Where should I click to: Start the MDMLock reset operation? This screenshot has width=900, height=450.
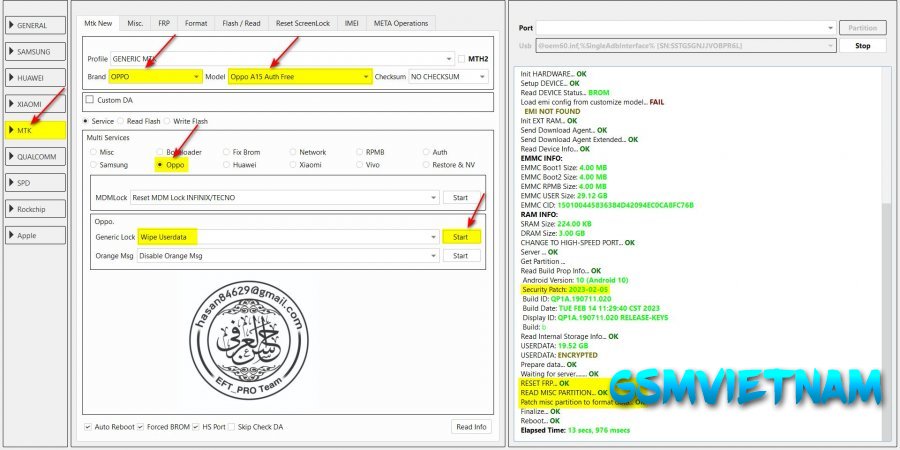click(x=461, y=197)
